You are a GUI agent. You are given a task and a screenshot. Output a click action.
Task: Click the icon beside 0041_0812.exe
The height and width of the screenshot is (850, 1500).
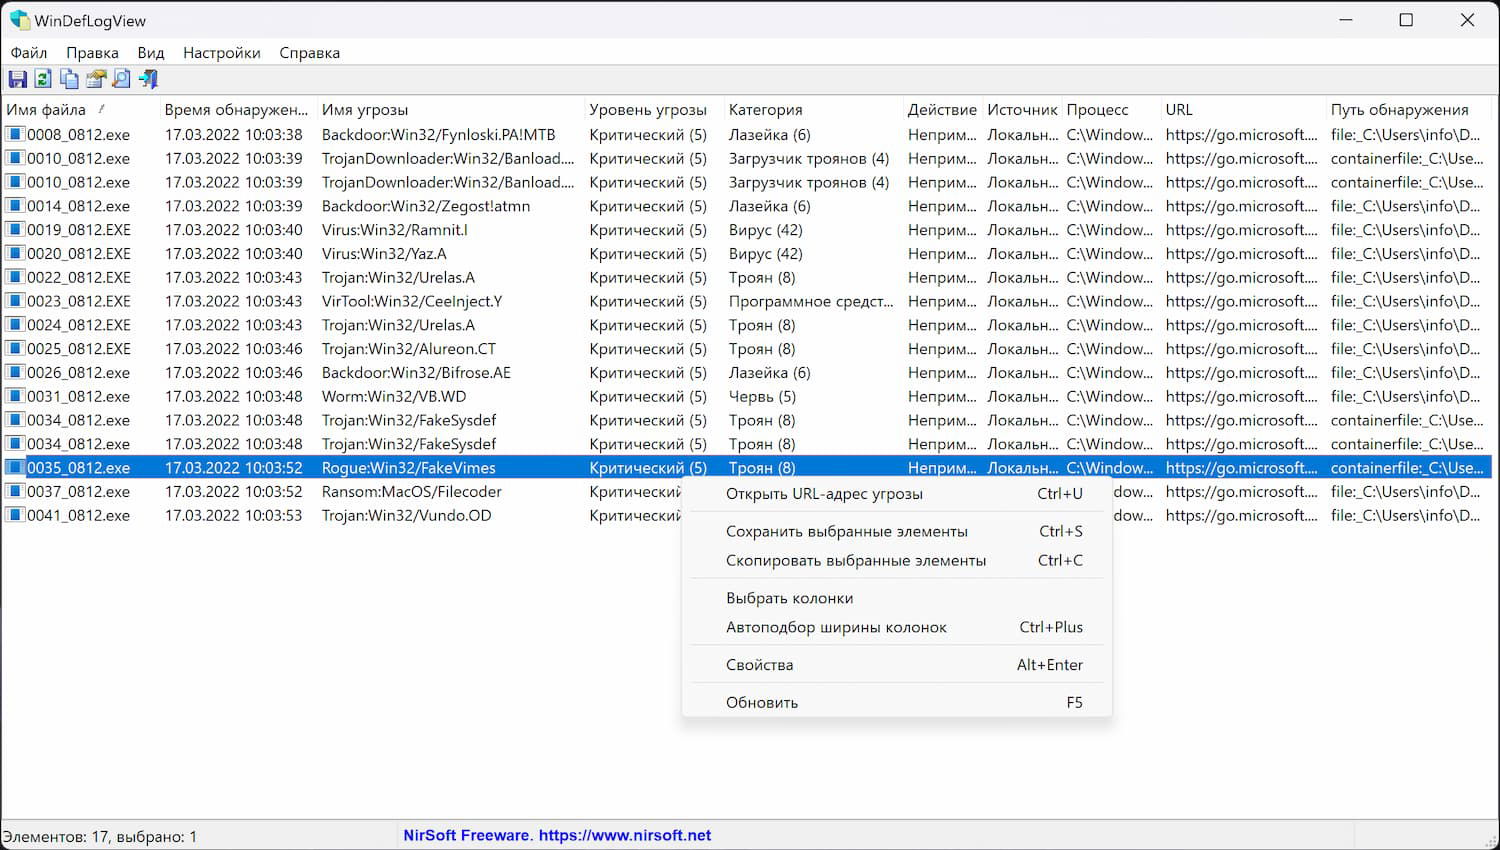click(15, 515)
